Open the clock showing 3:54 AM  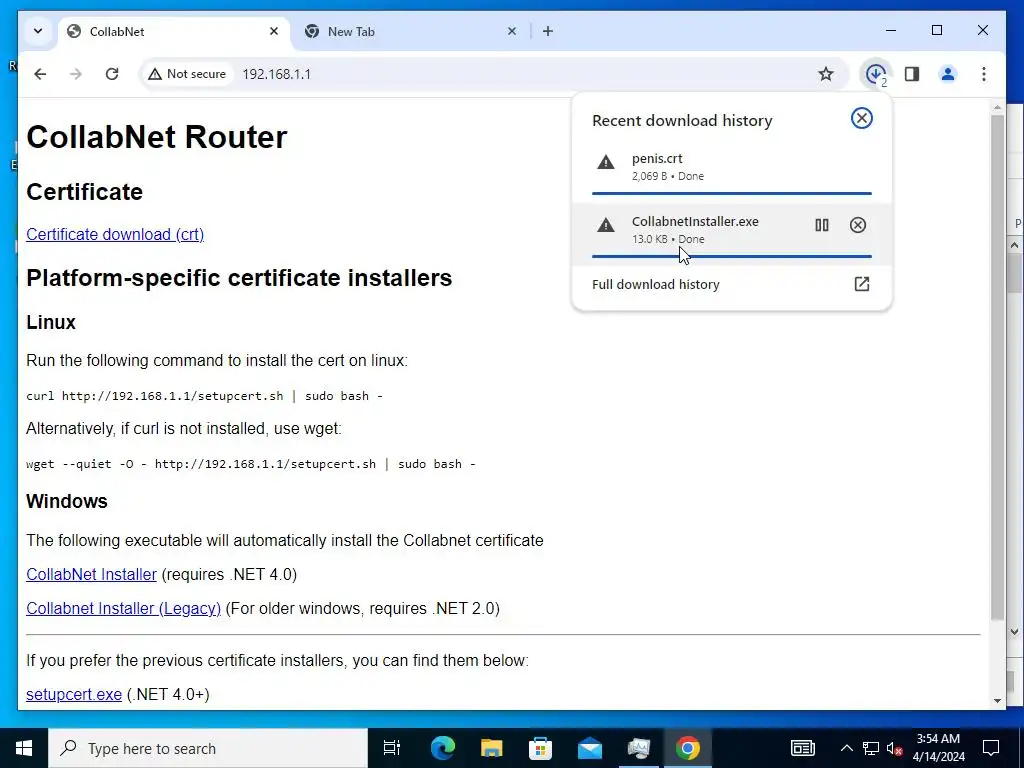tap(938, 748)
